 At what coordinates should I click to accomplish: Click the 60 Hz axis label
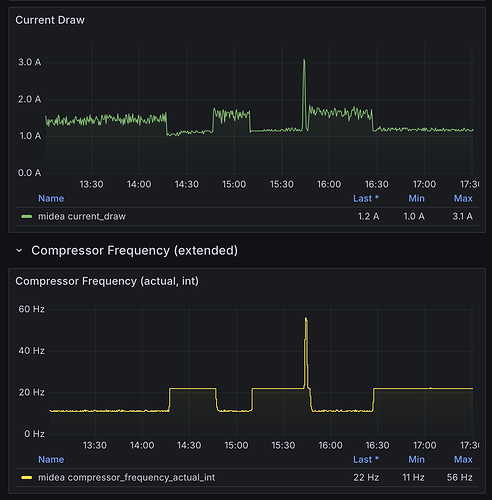[x=31, y=309]
